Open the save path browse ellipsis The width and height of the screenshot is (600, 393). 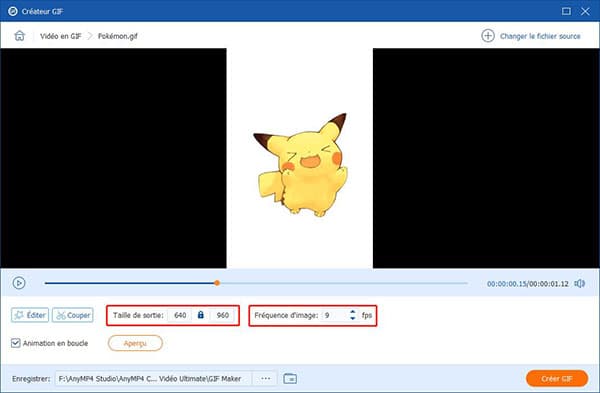point(266,378)
